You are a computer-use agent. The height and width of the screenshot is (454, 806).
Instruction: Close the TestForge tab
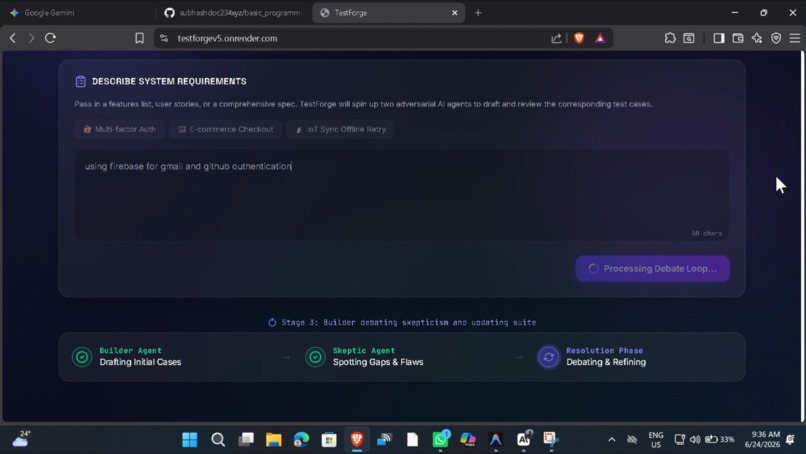click(x=454, y=13)
